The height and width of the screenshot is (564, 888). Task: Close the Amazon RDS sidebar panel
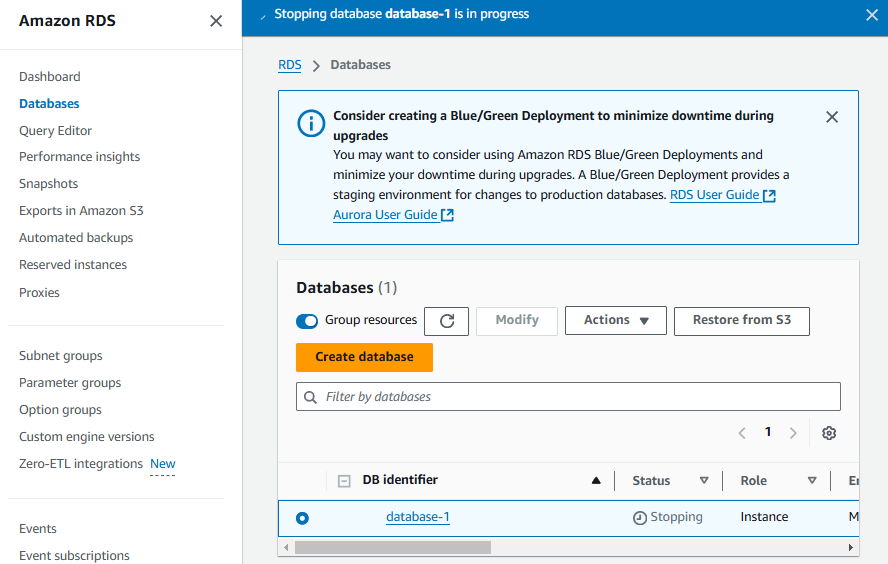(216, 21)
